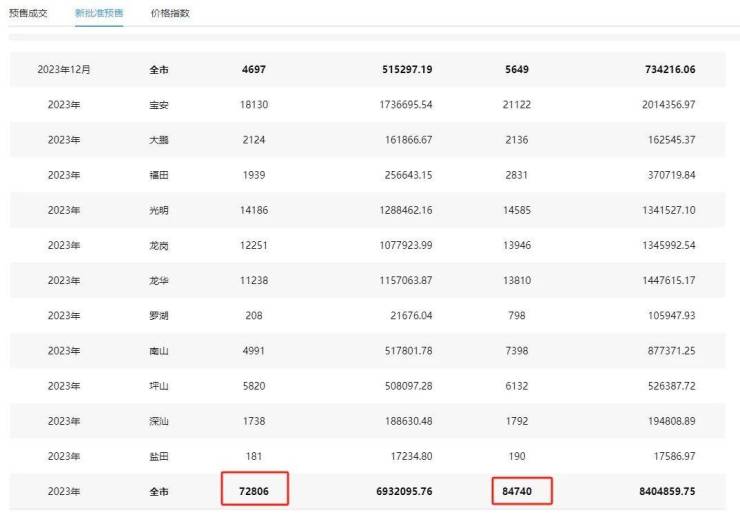Select the 龙华 district cell

coord(159,281)
